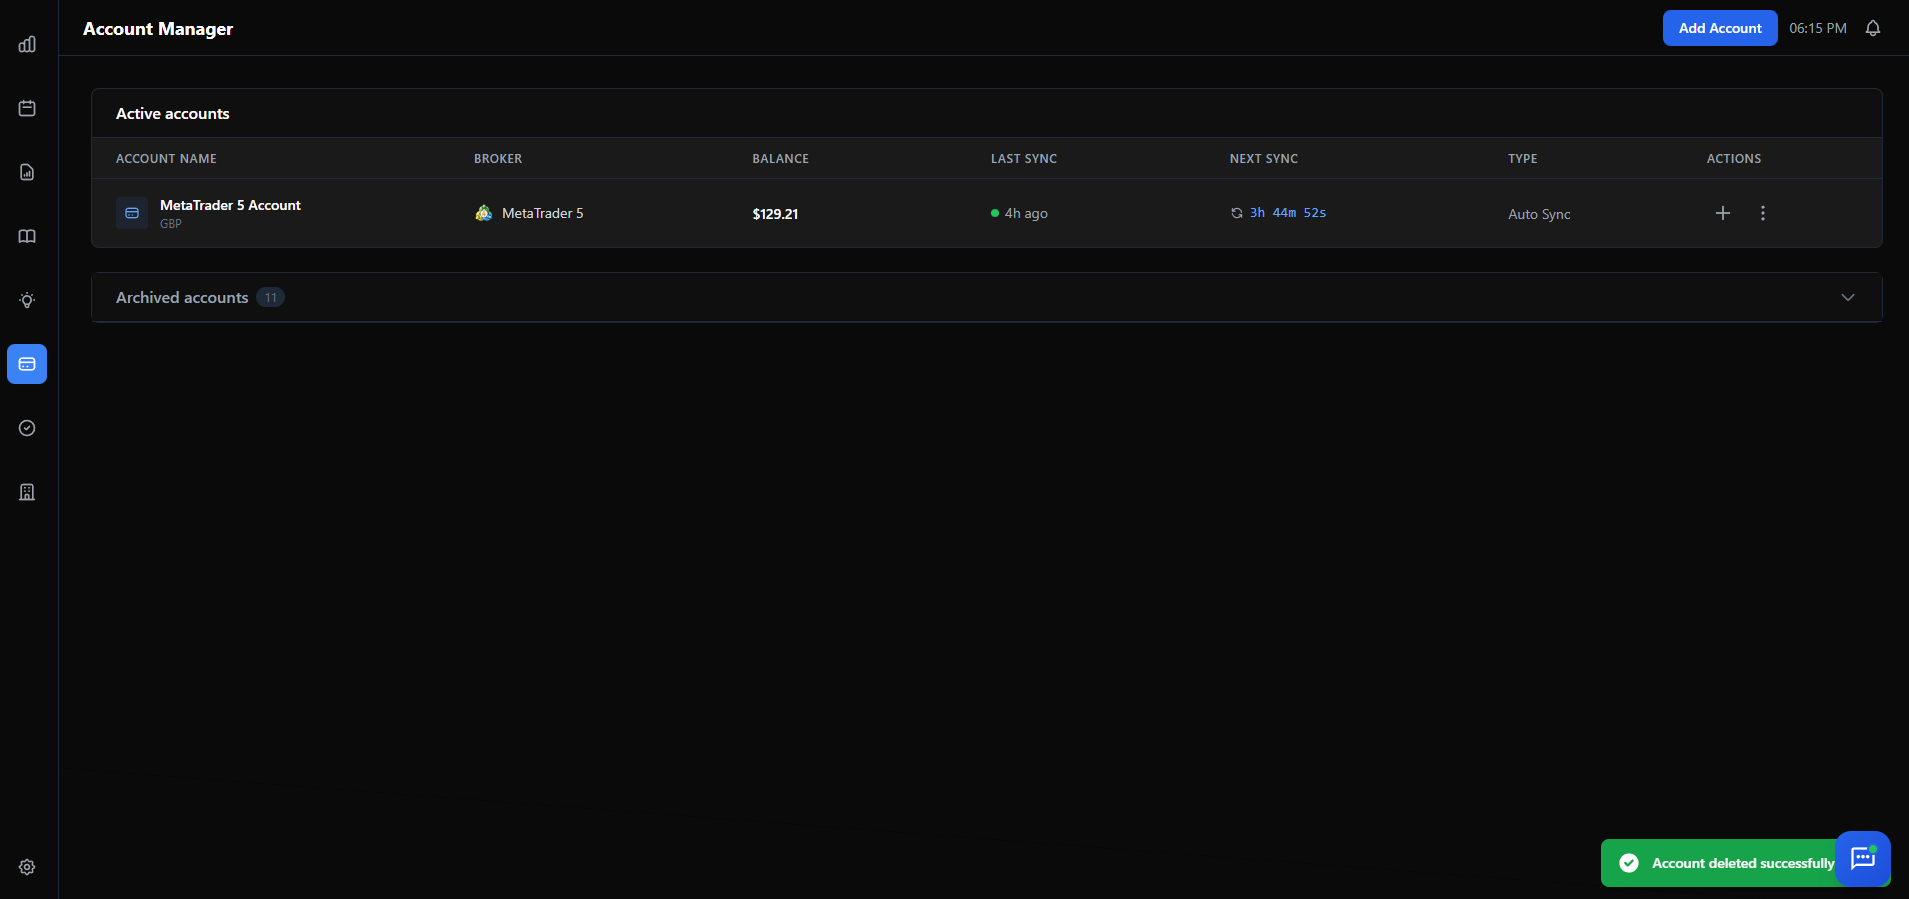Click the NEXT SYNC column header

[1264, 159]
